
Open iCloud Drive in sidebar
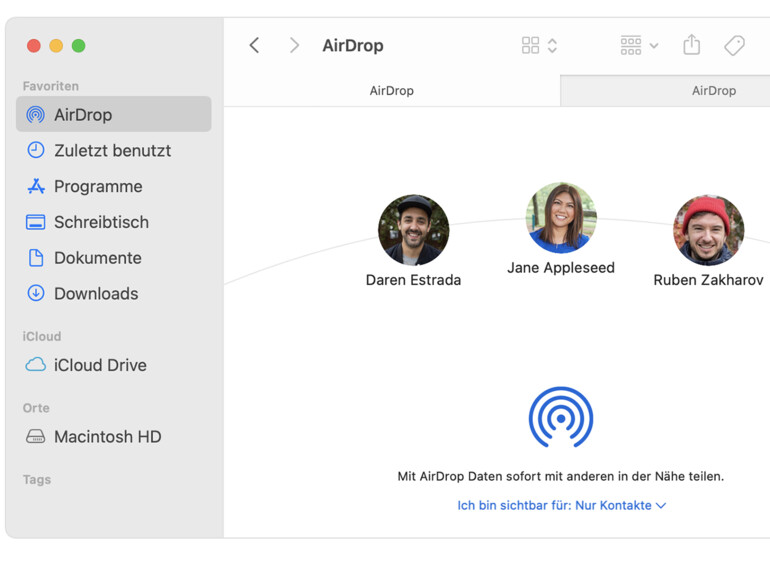point(100,365)
